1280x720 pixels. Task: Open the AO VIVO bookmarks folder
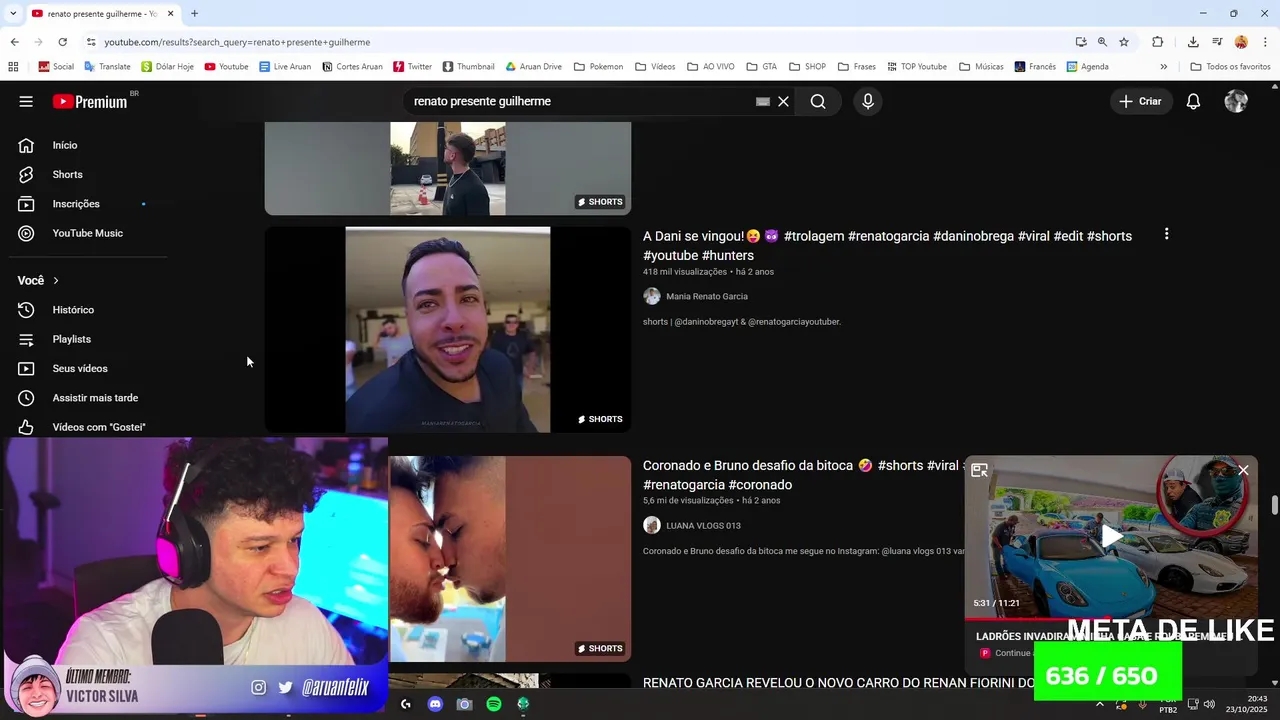pyautogui.click(x=711, y=67)
